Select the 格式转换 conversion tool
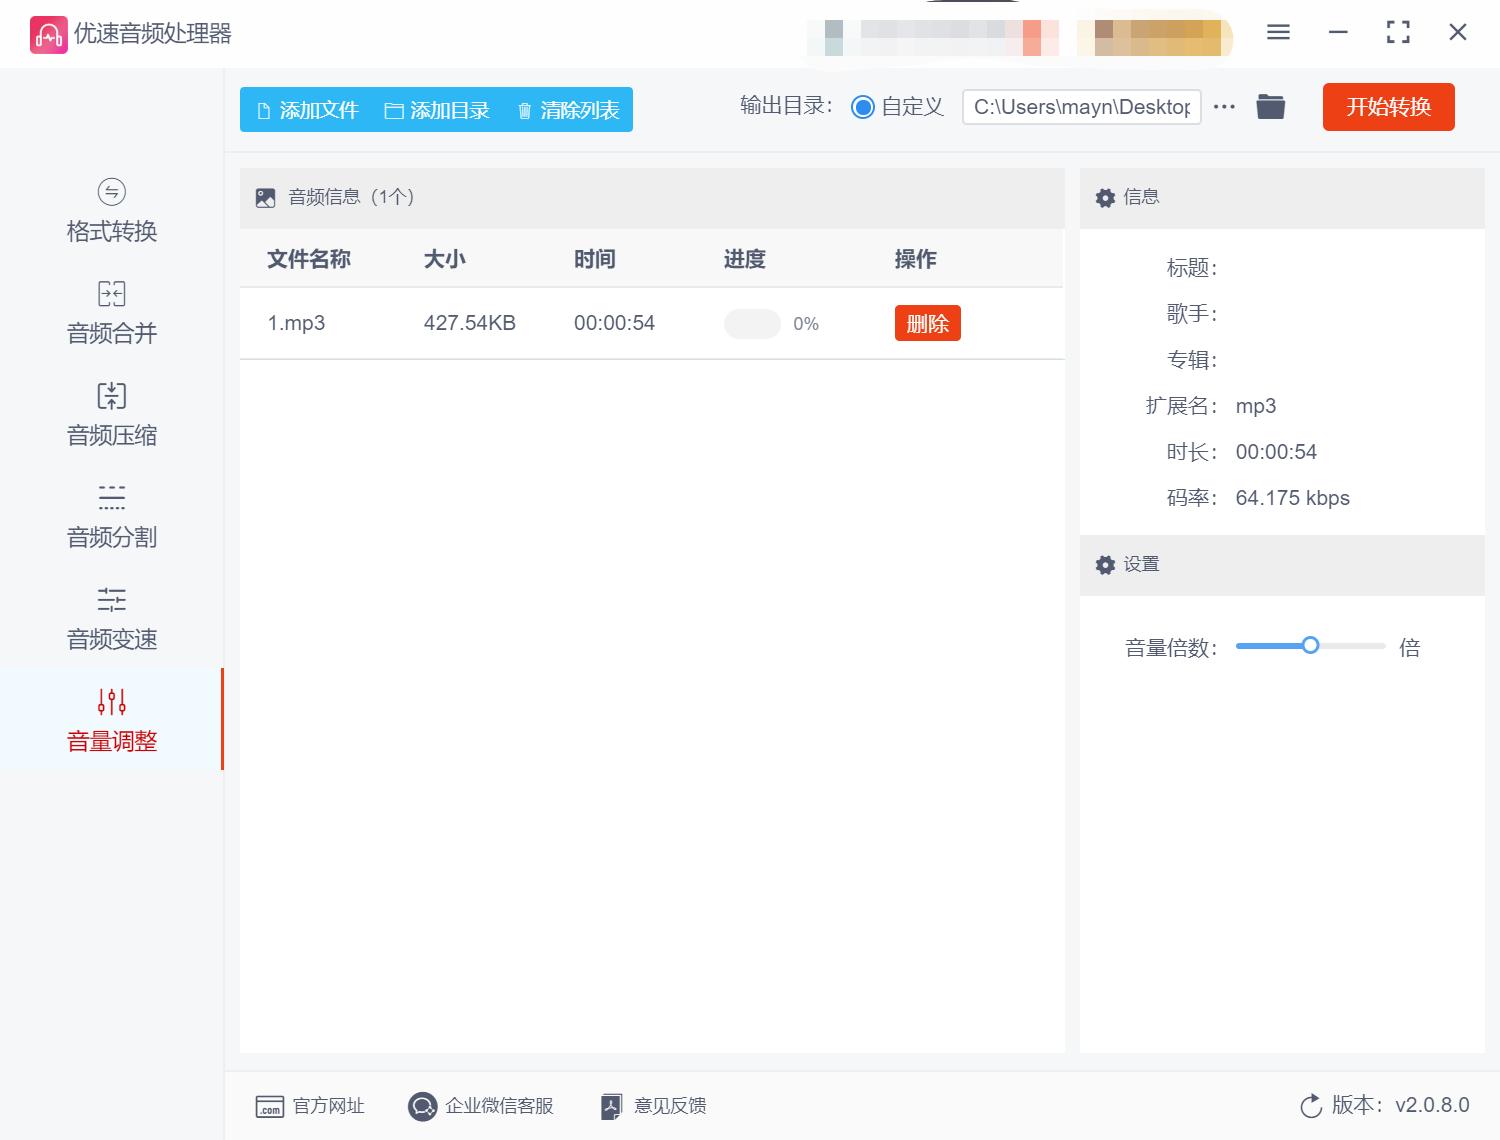The height and width of the screenshot is (1140, 1500). tap(110, 210)
